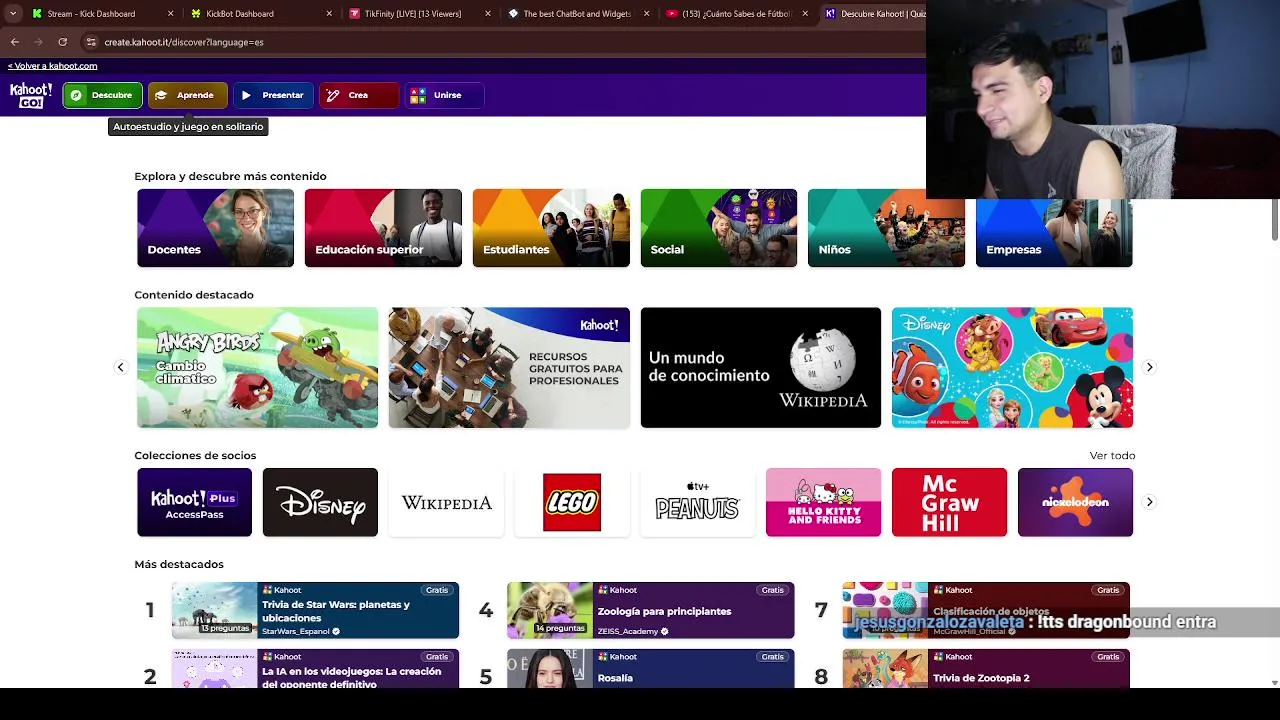
Task: Close the TikFinity tab
Action: tap(488, 14)
